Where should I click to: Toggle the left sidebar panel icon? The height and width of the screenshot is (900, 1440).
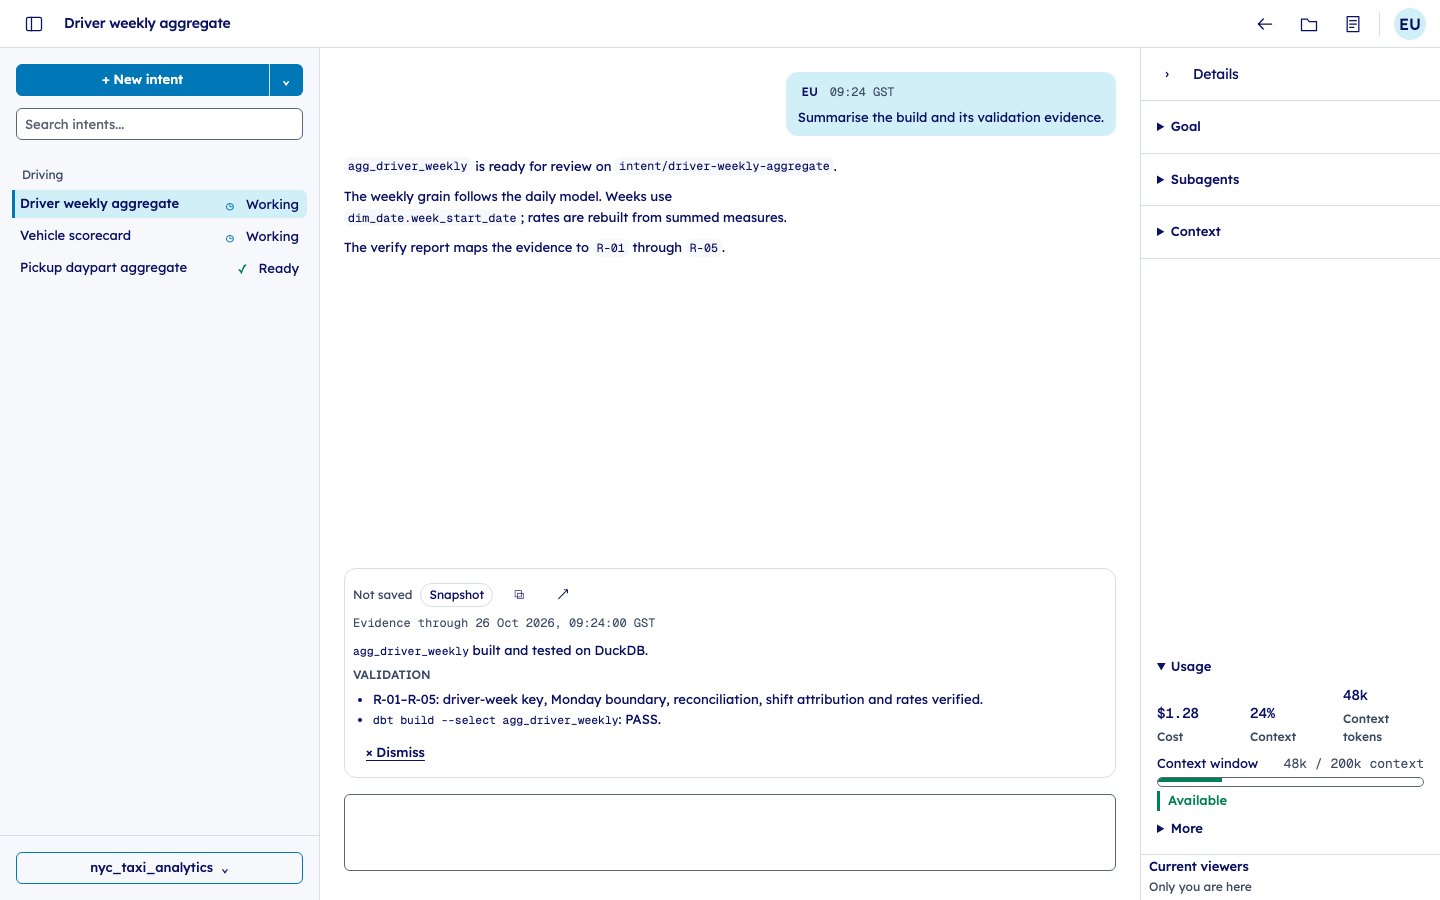tap(34, 24)
